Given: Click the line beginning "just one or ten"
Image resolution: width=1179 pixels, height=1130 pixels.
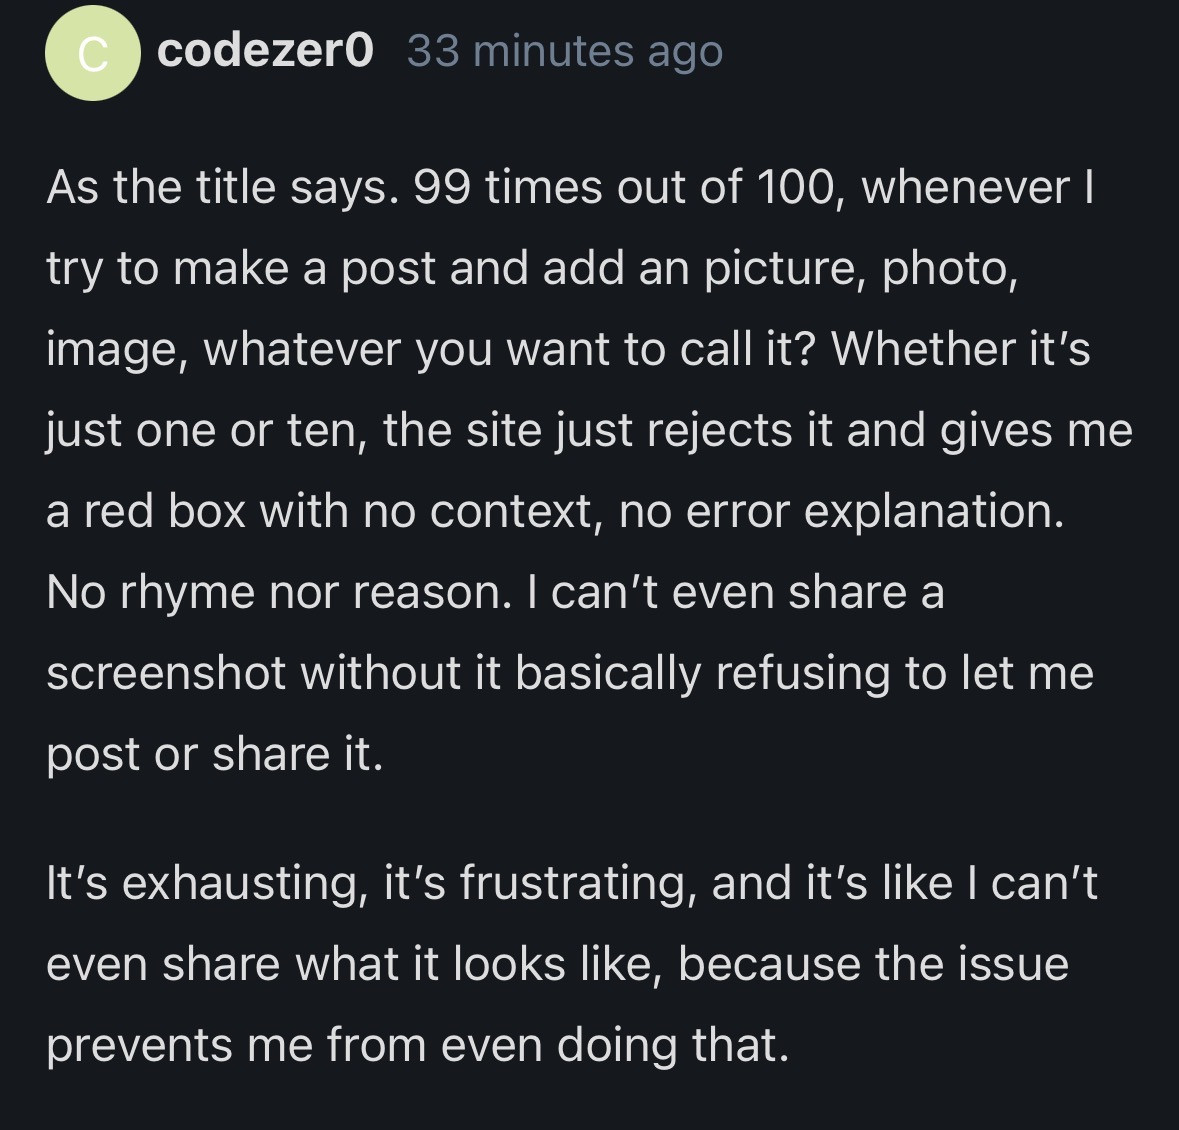Looking at the screenshot, I should coord(589,430).
